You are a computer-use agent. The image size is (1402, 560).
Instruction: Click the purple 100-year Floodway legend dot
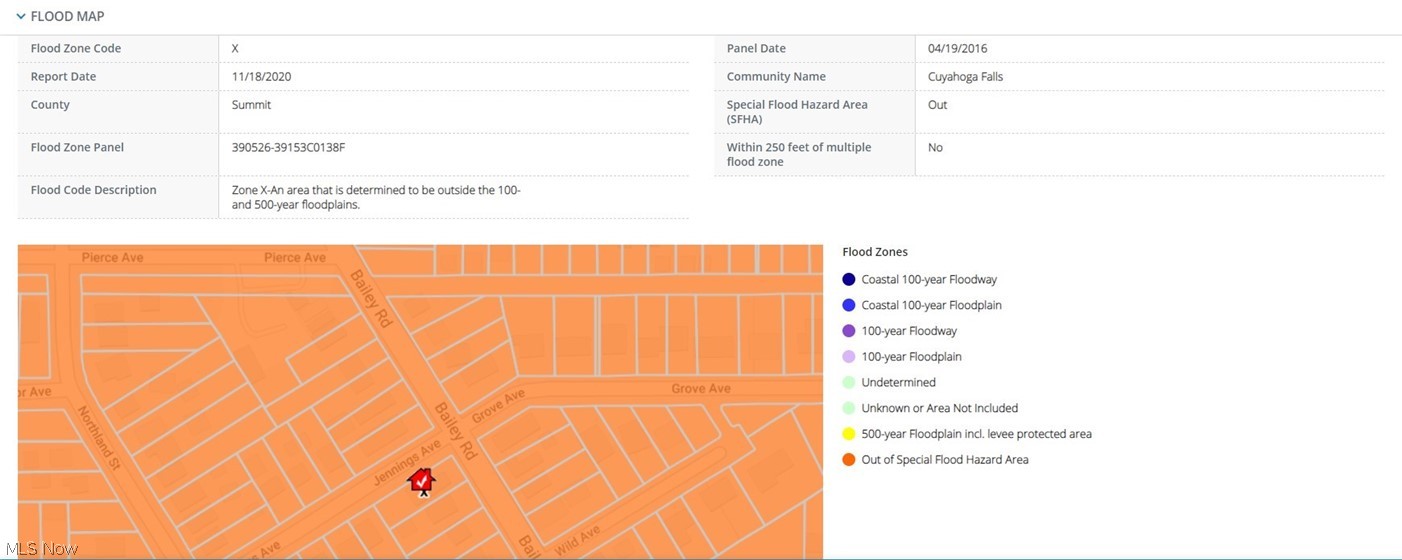click(x=849, y=331)
